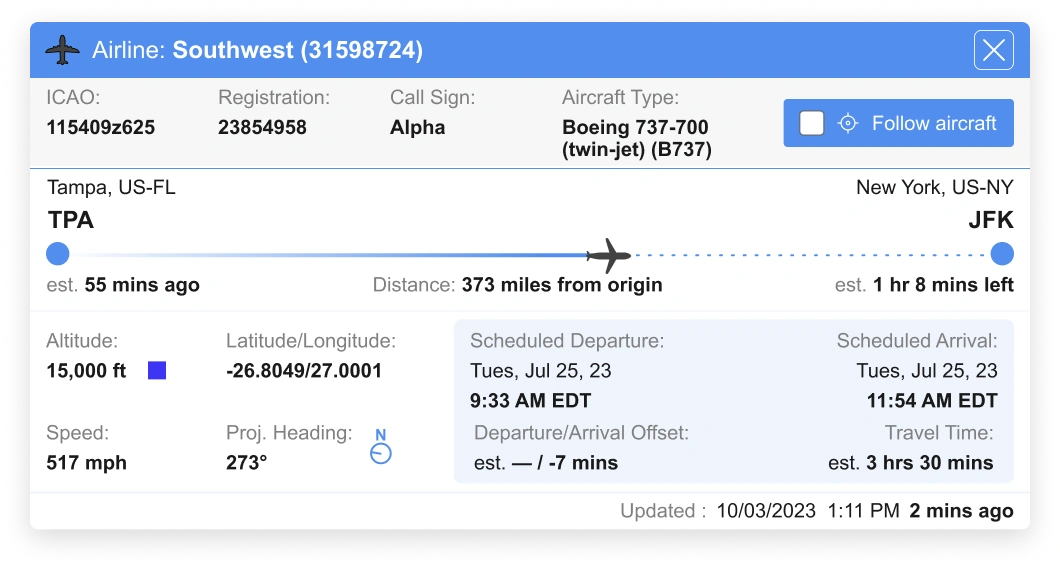Image resolution: width=1060 pixels, height=568 pixels.
Task: Click the TPA origin dot
Action: [x=58, y=254]
